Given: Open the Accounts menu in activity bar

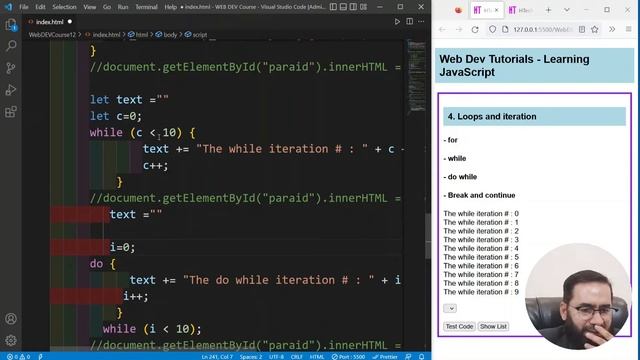Looking at the screenshot, I should point(11,319).
